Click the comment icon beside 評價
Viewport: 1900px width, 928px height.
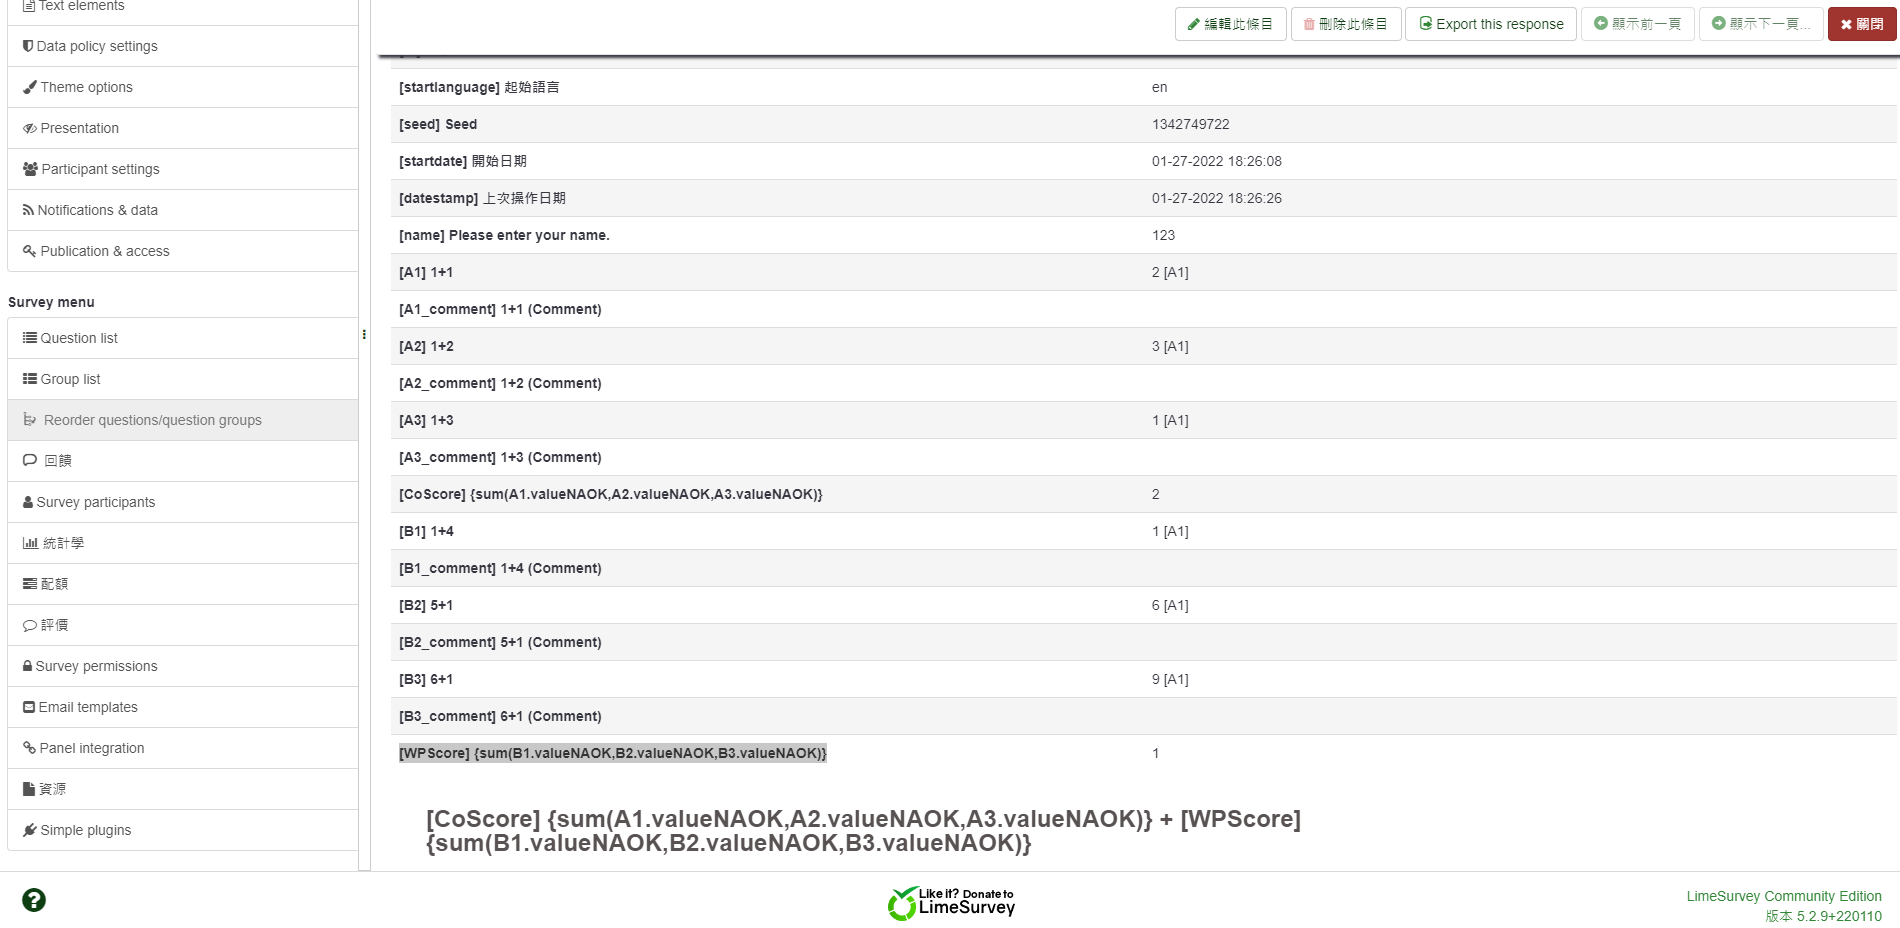[30, 626]
